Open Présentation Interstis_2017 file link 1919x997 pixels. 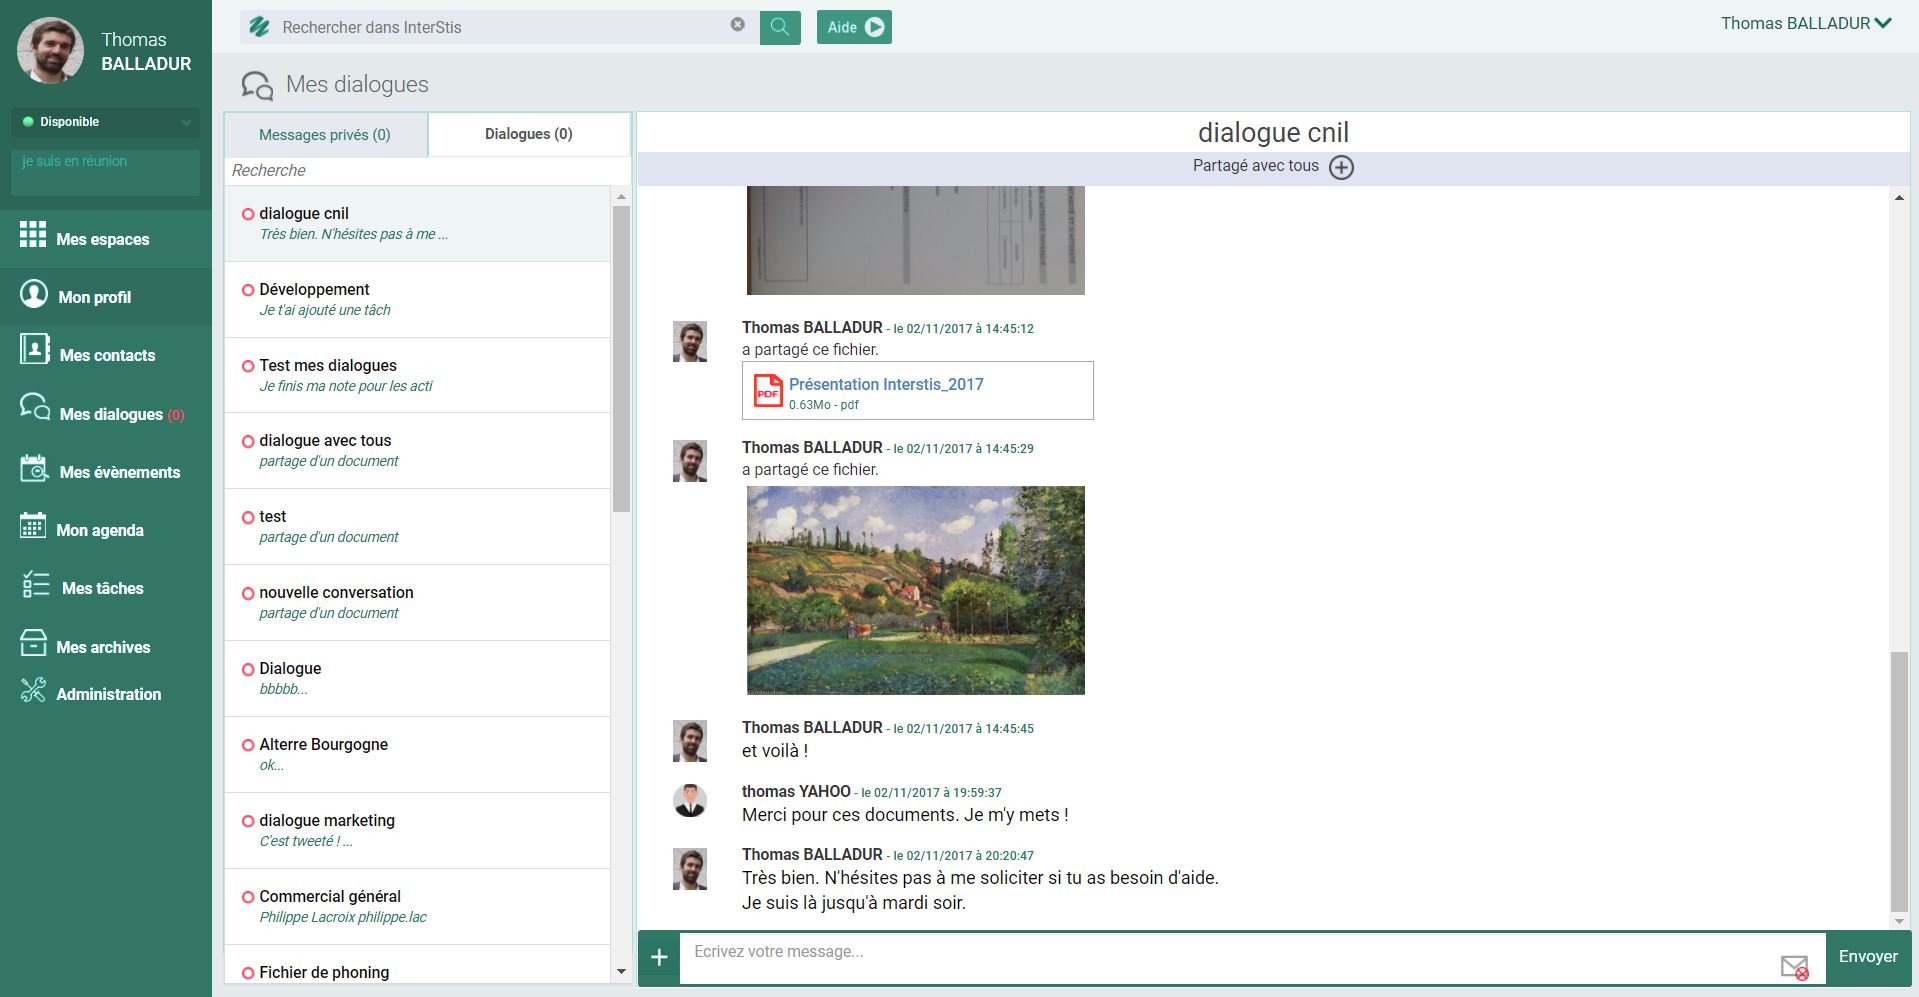(x=886, y=384)
